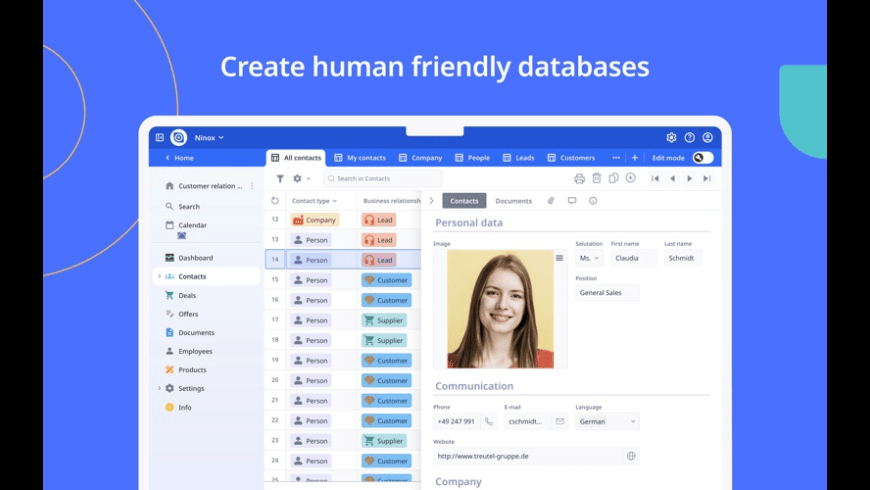Switch to the All contacts tab
Image resolution: width=870 pixels, height=490 pixels.
coord(296,158)
